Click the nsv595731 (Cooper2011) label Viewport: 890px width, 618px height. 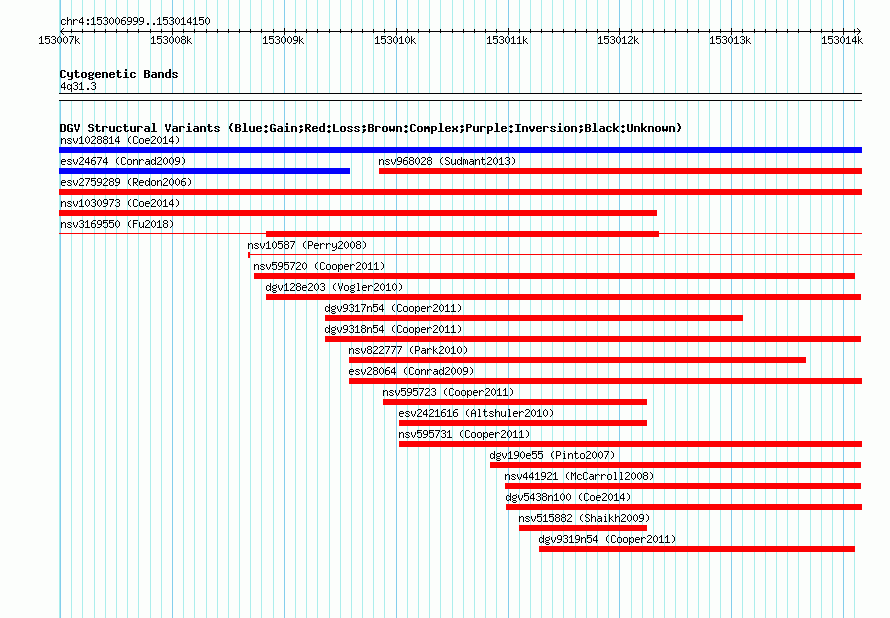click(x=464, y=434)
